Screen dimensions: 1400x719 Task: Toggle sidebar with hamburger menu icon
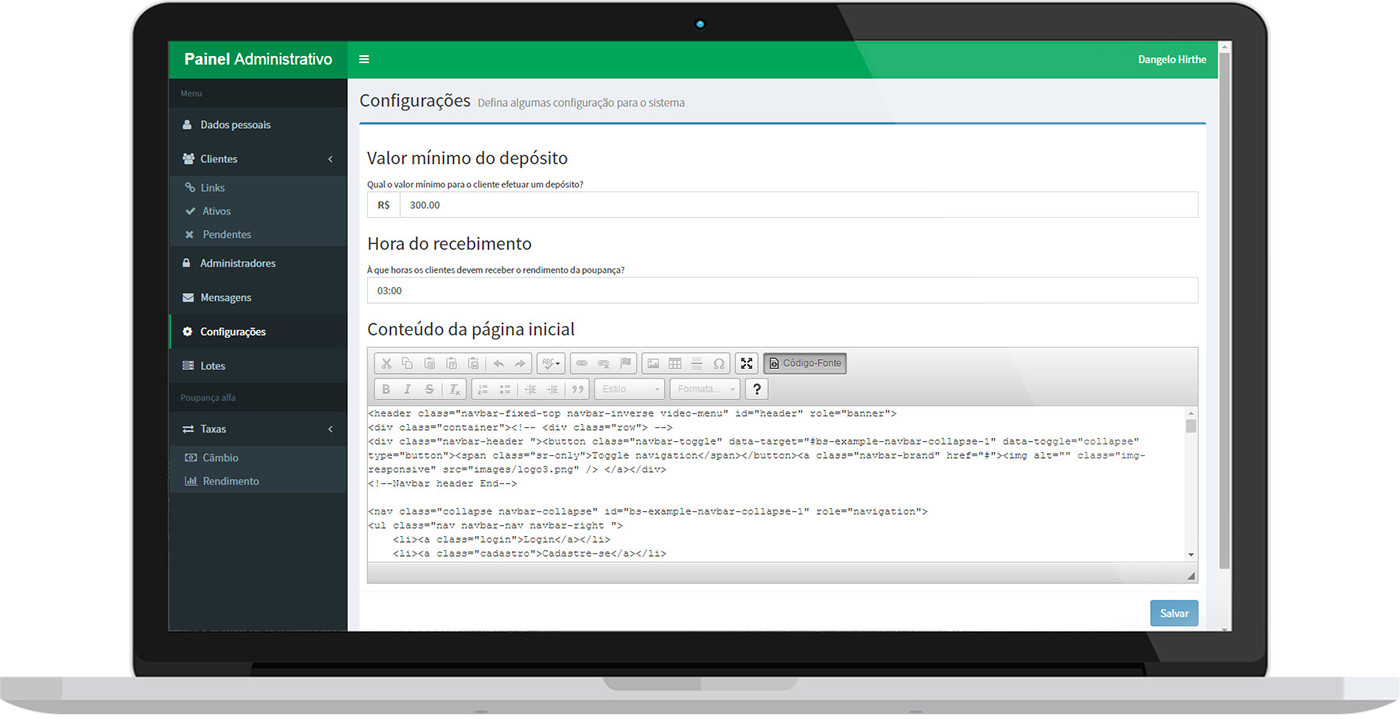coord(364,59)
